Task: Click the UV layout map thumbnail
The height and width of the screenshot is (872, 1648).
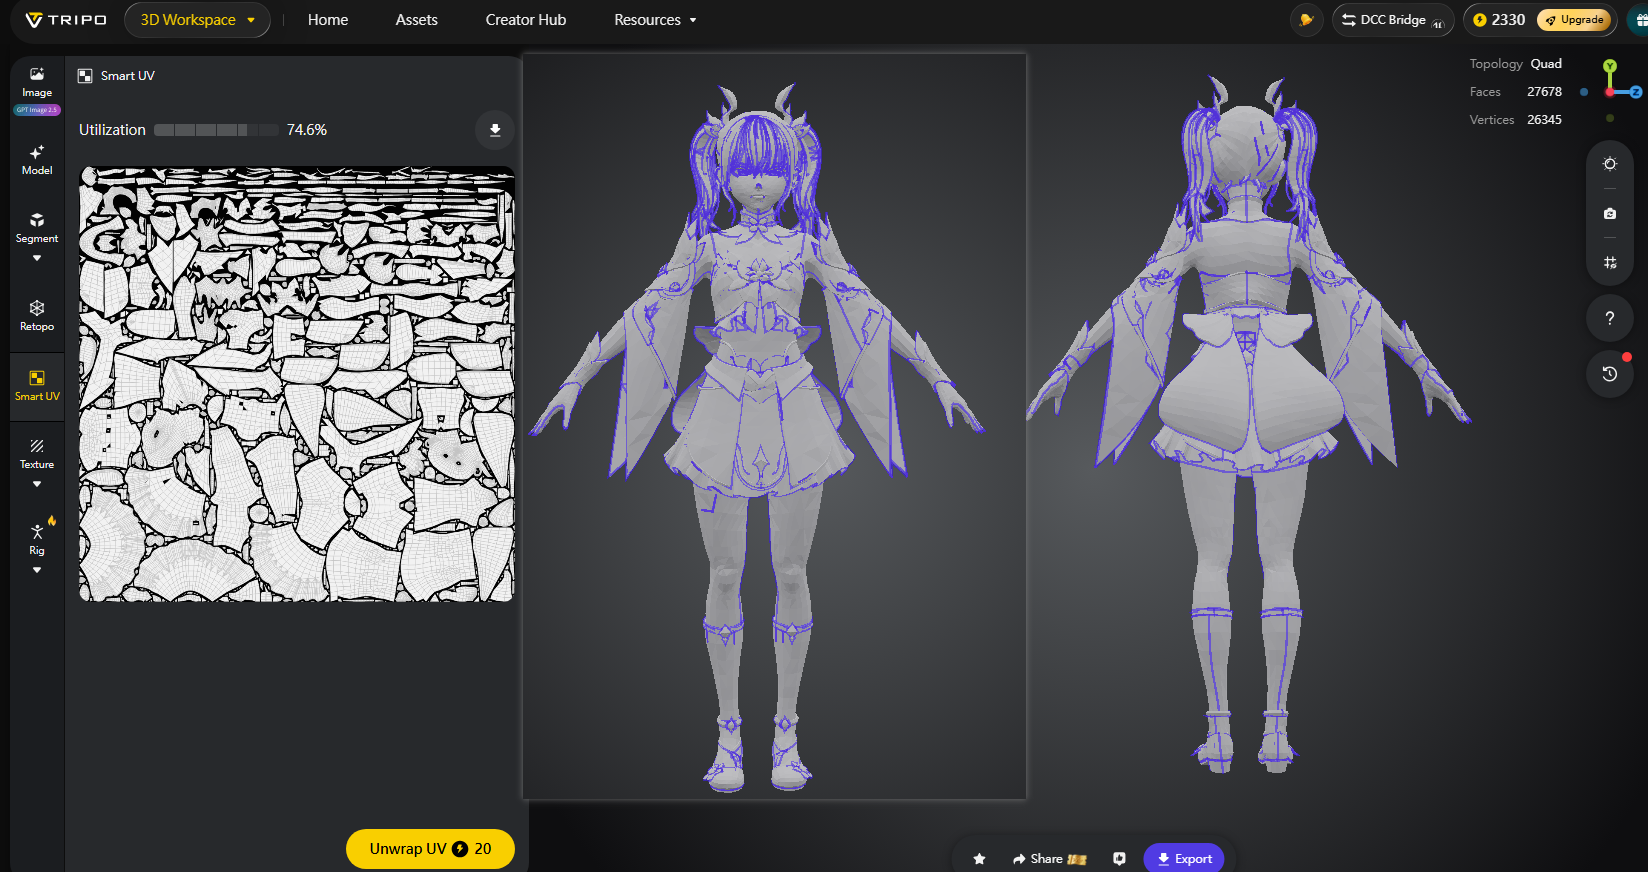Action: (297, 384)
